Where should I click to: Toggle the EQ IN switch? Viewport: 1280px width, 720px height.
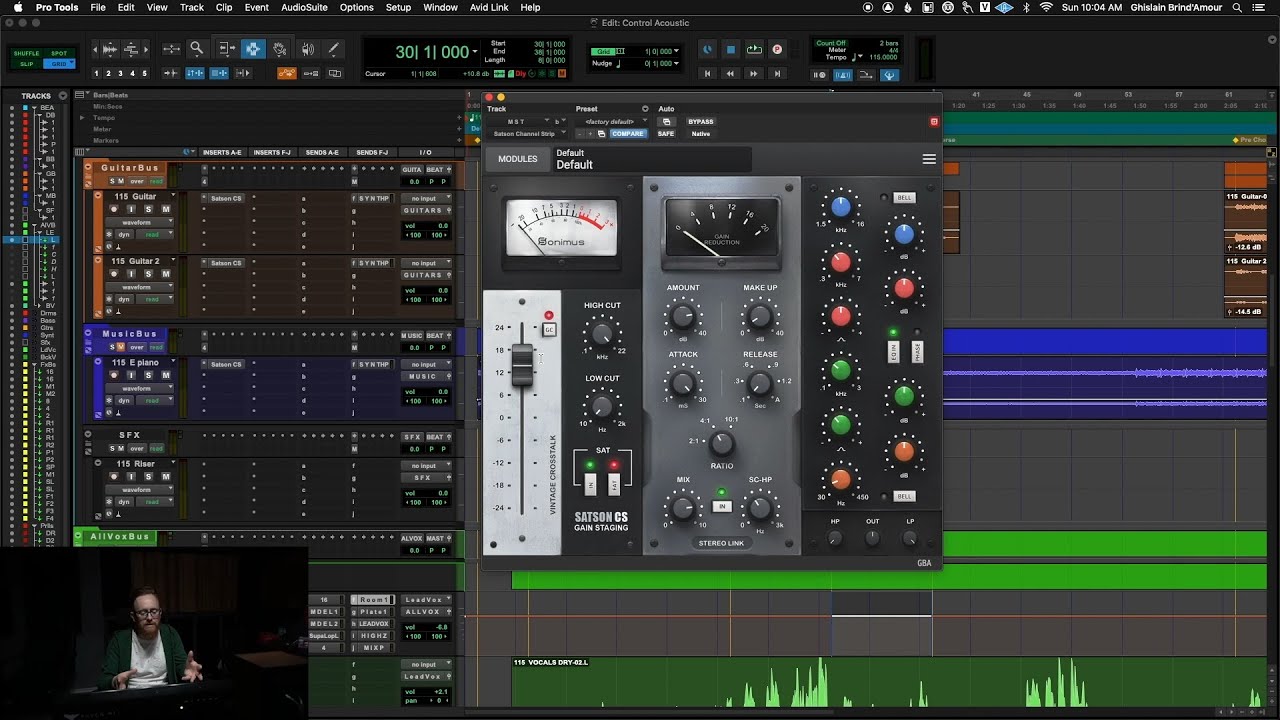click(894, 351)
